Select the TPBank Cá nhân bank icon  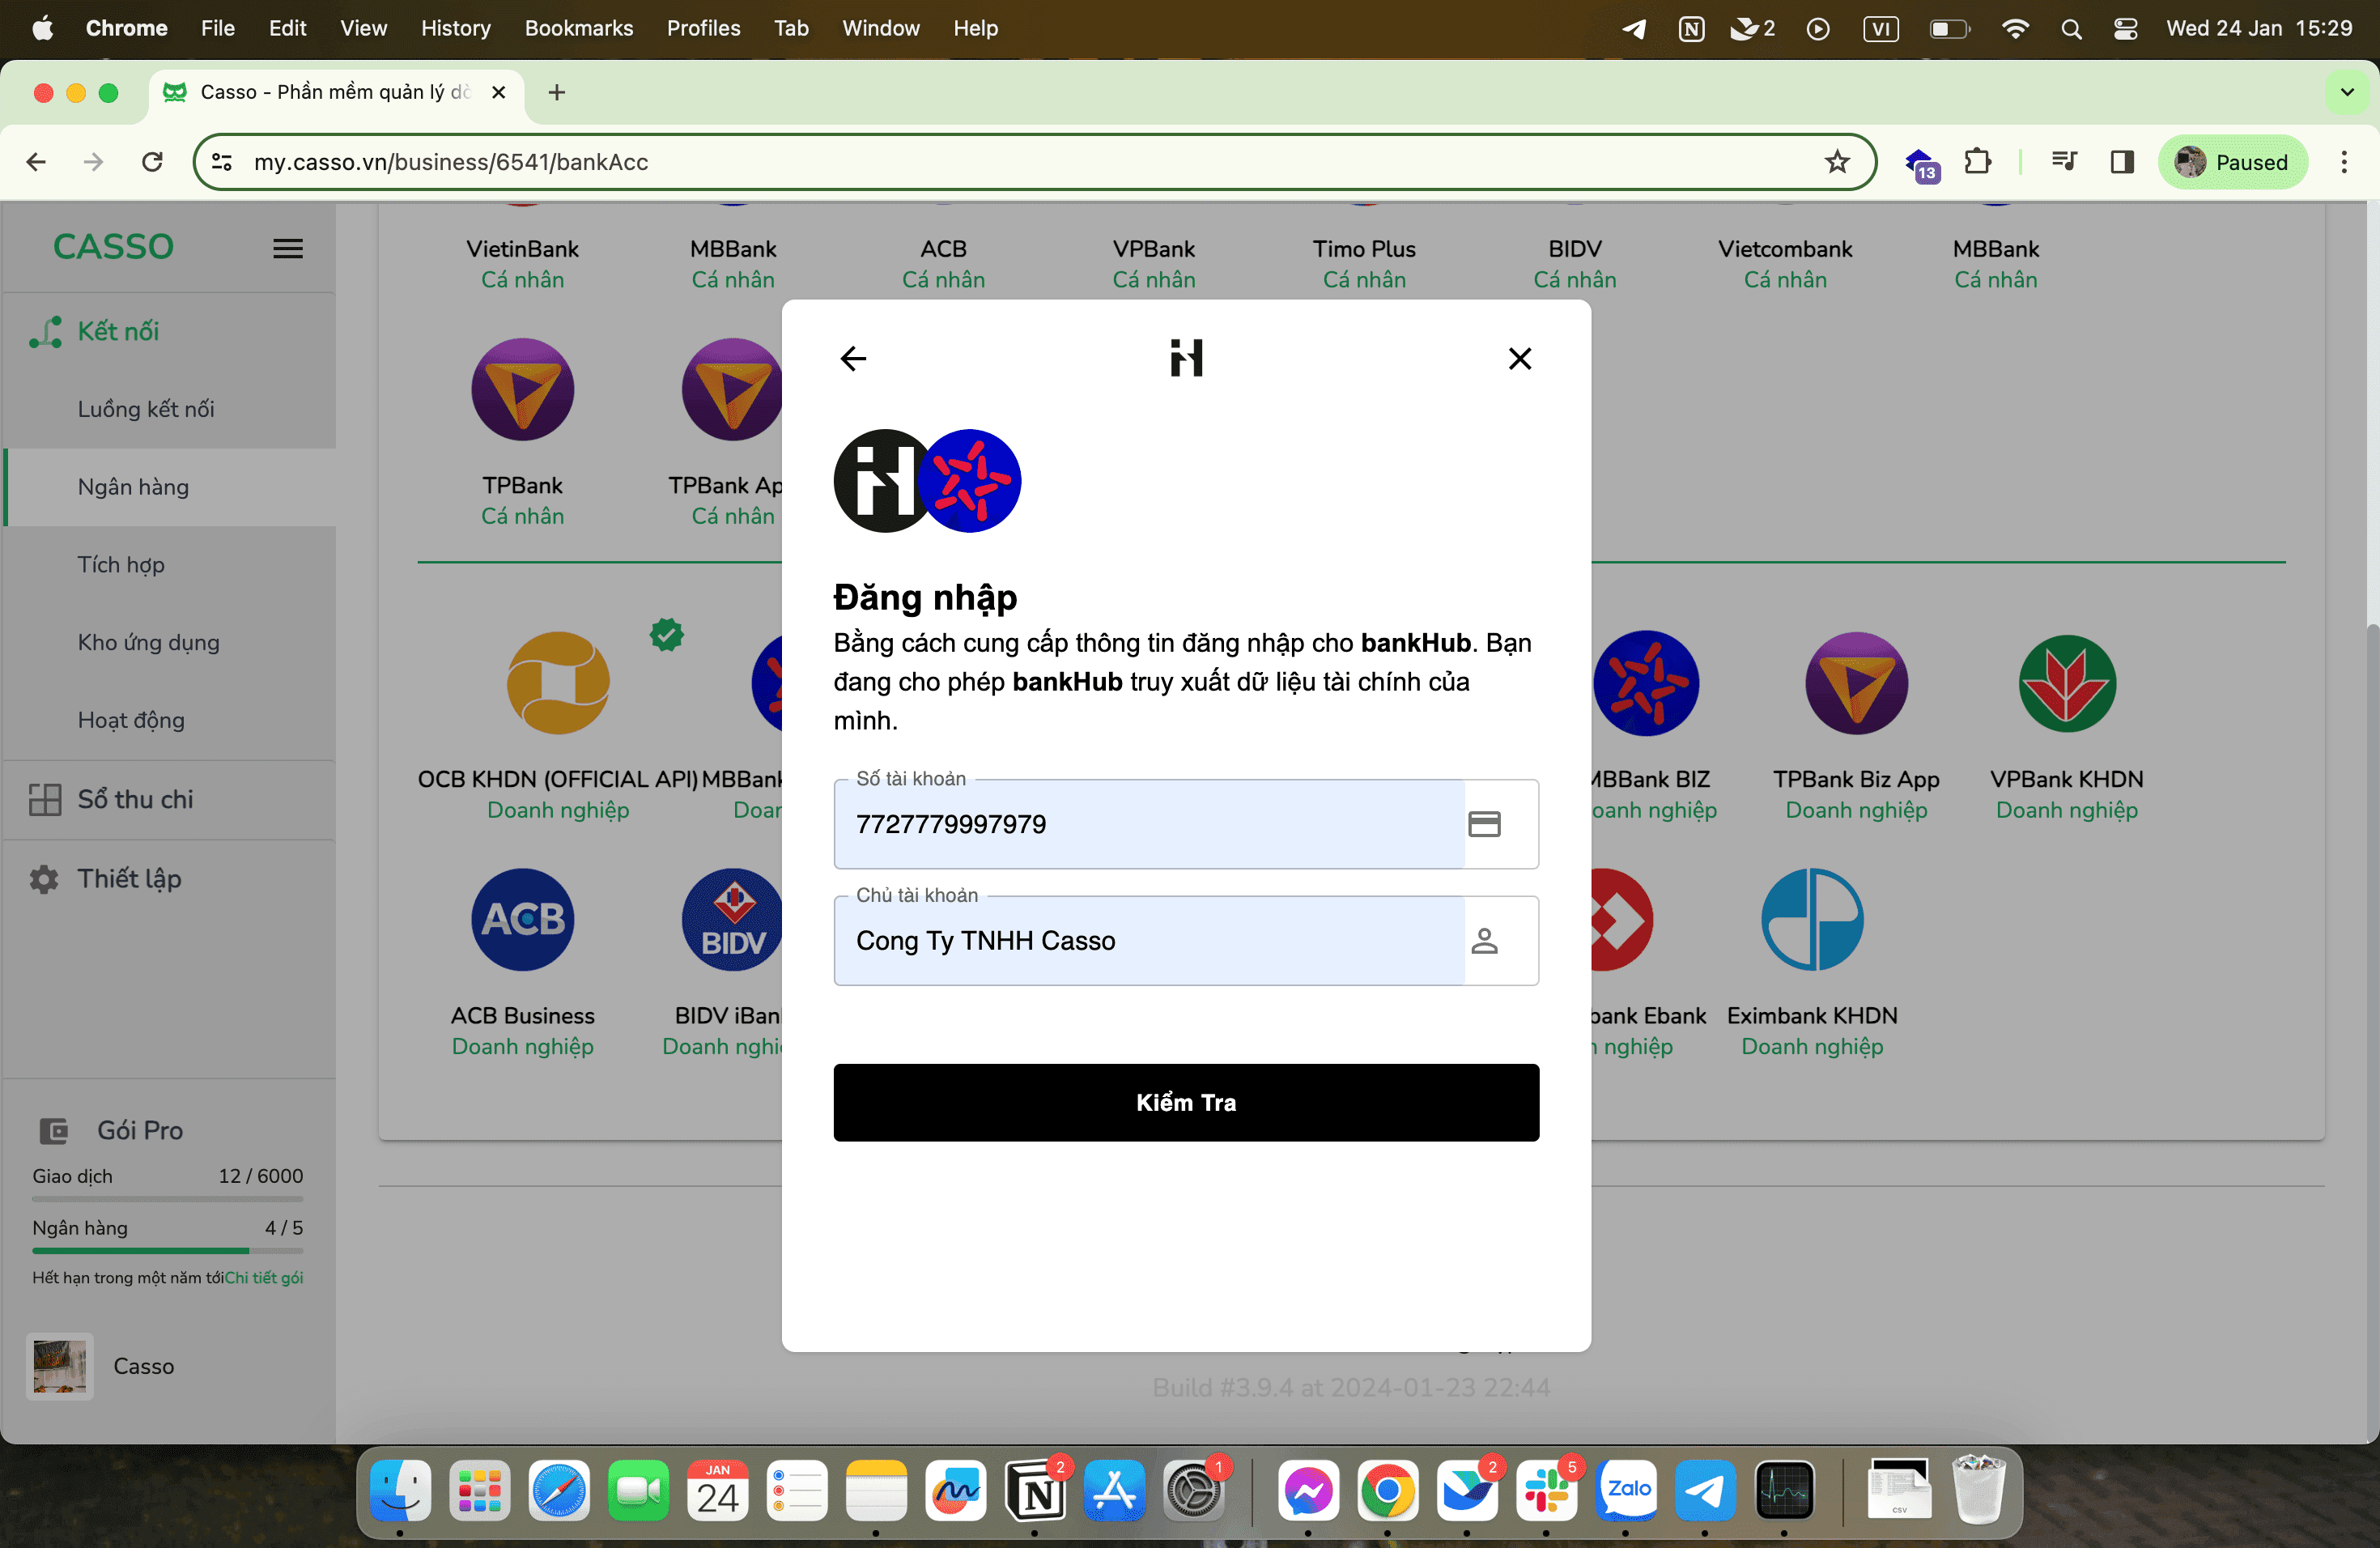pos(522,389)
